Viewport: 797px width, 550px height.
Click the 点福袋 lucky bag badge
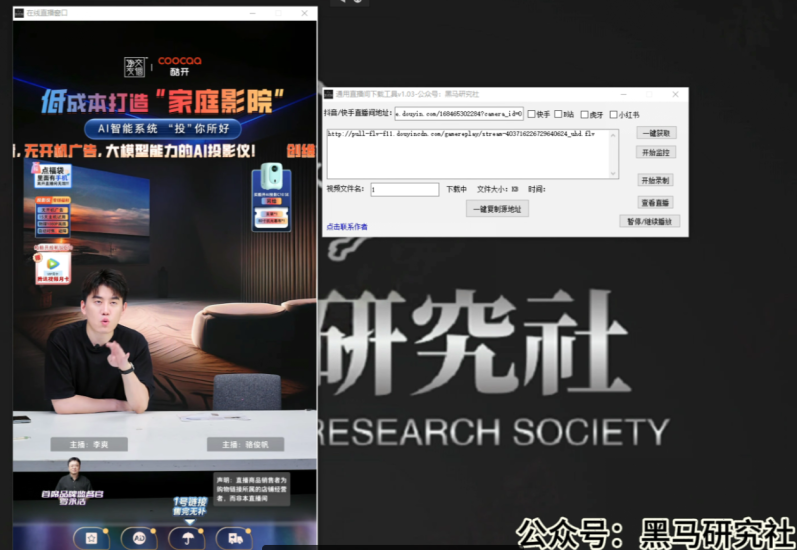53,175
